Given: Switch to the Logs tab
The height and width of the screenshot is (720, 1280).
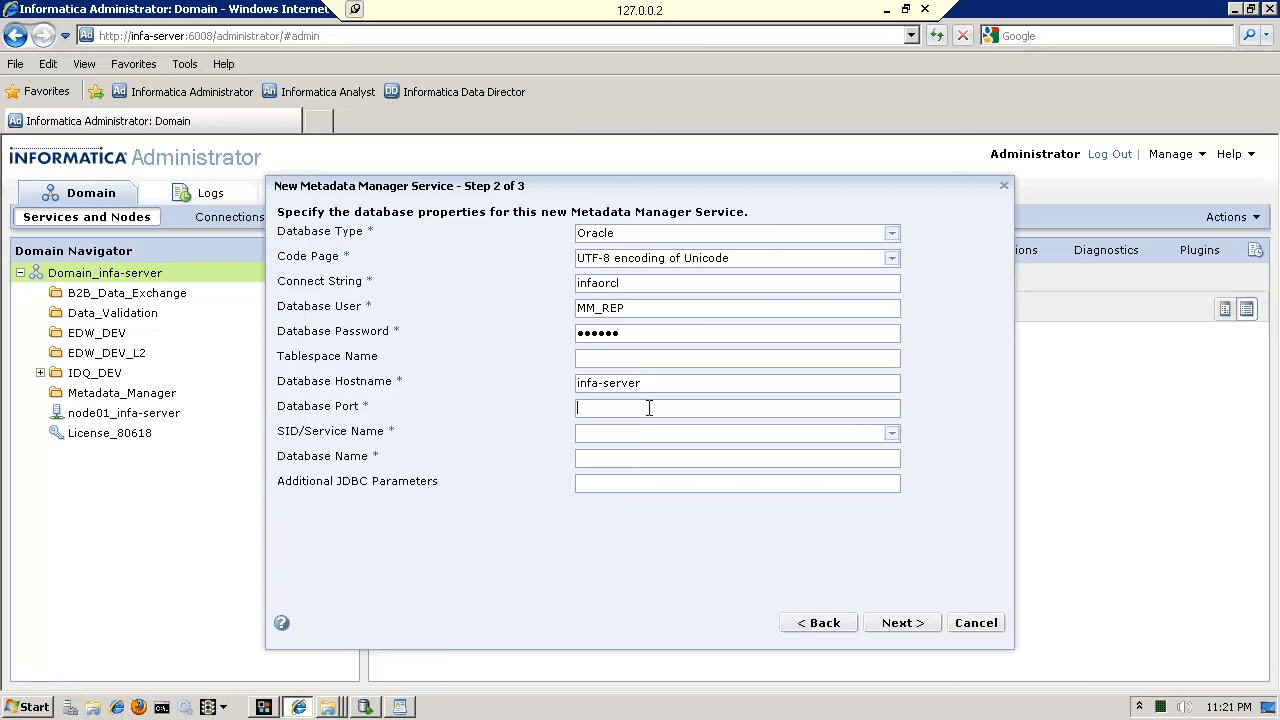Looking at the screenshot, I should pos(198,193).
